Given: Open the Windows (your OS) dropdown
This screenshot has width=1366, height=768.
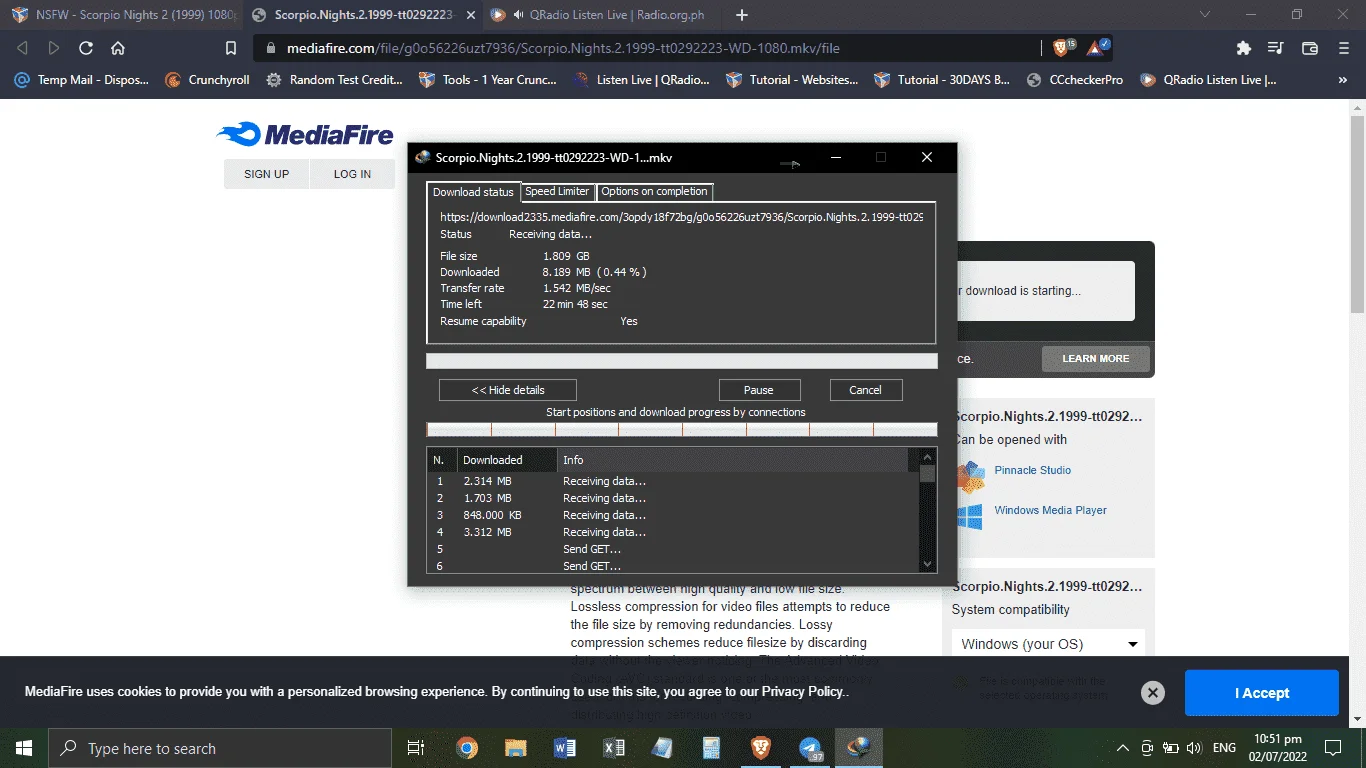Looking at the screenshot, I should [1048, 644].
